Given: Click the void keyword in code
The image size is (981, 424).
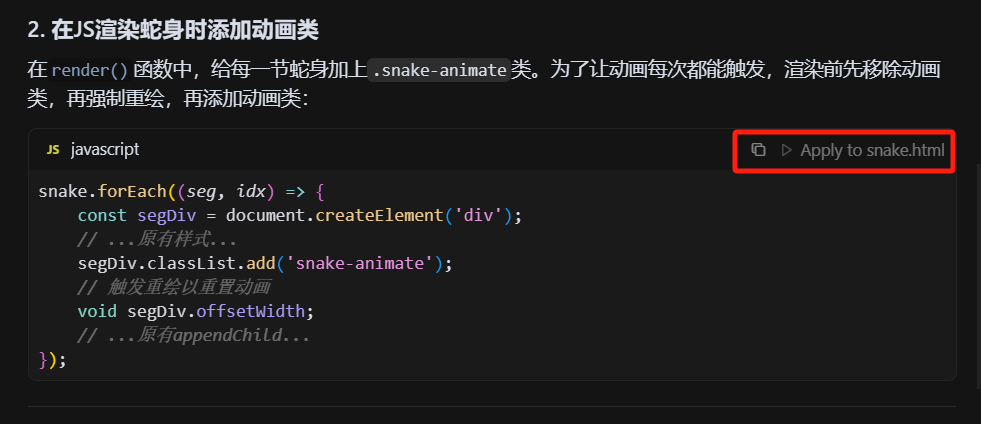Looking at the screenshot, I should 97,311.
